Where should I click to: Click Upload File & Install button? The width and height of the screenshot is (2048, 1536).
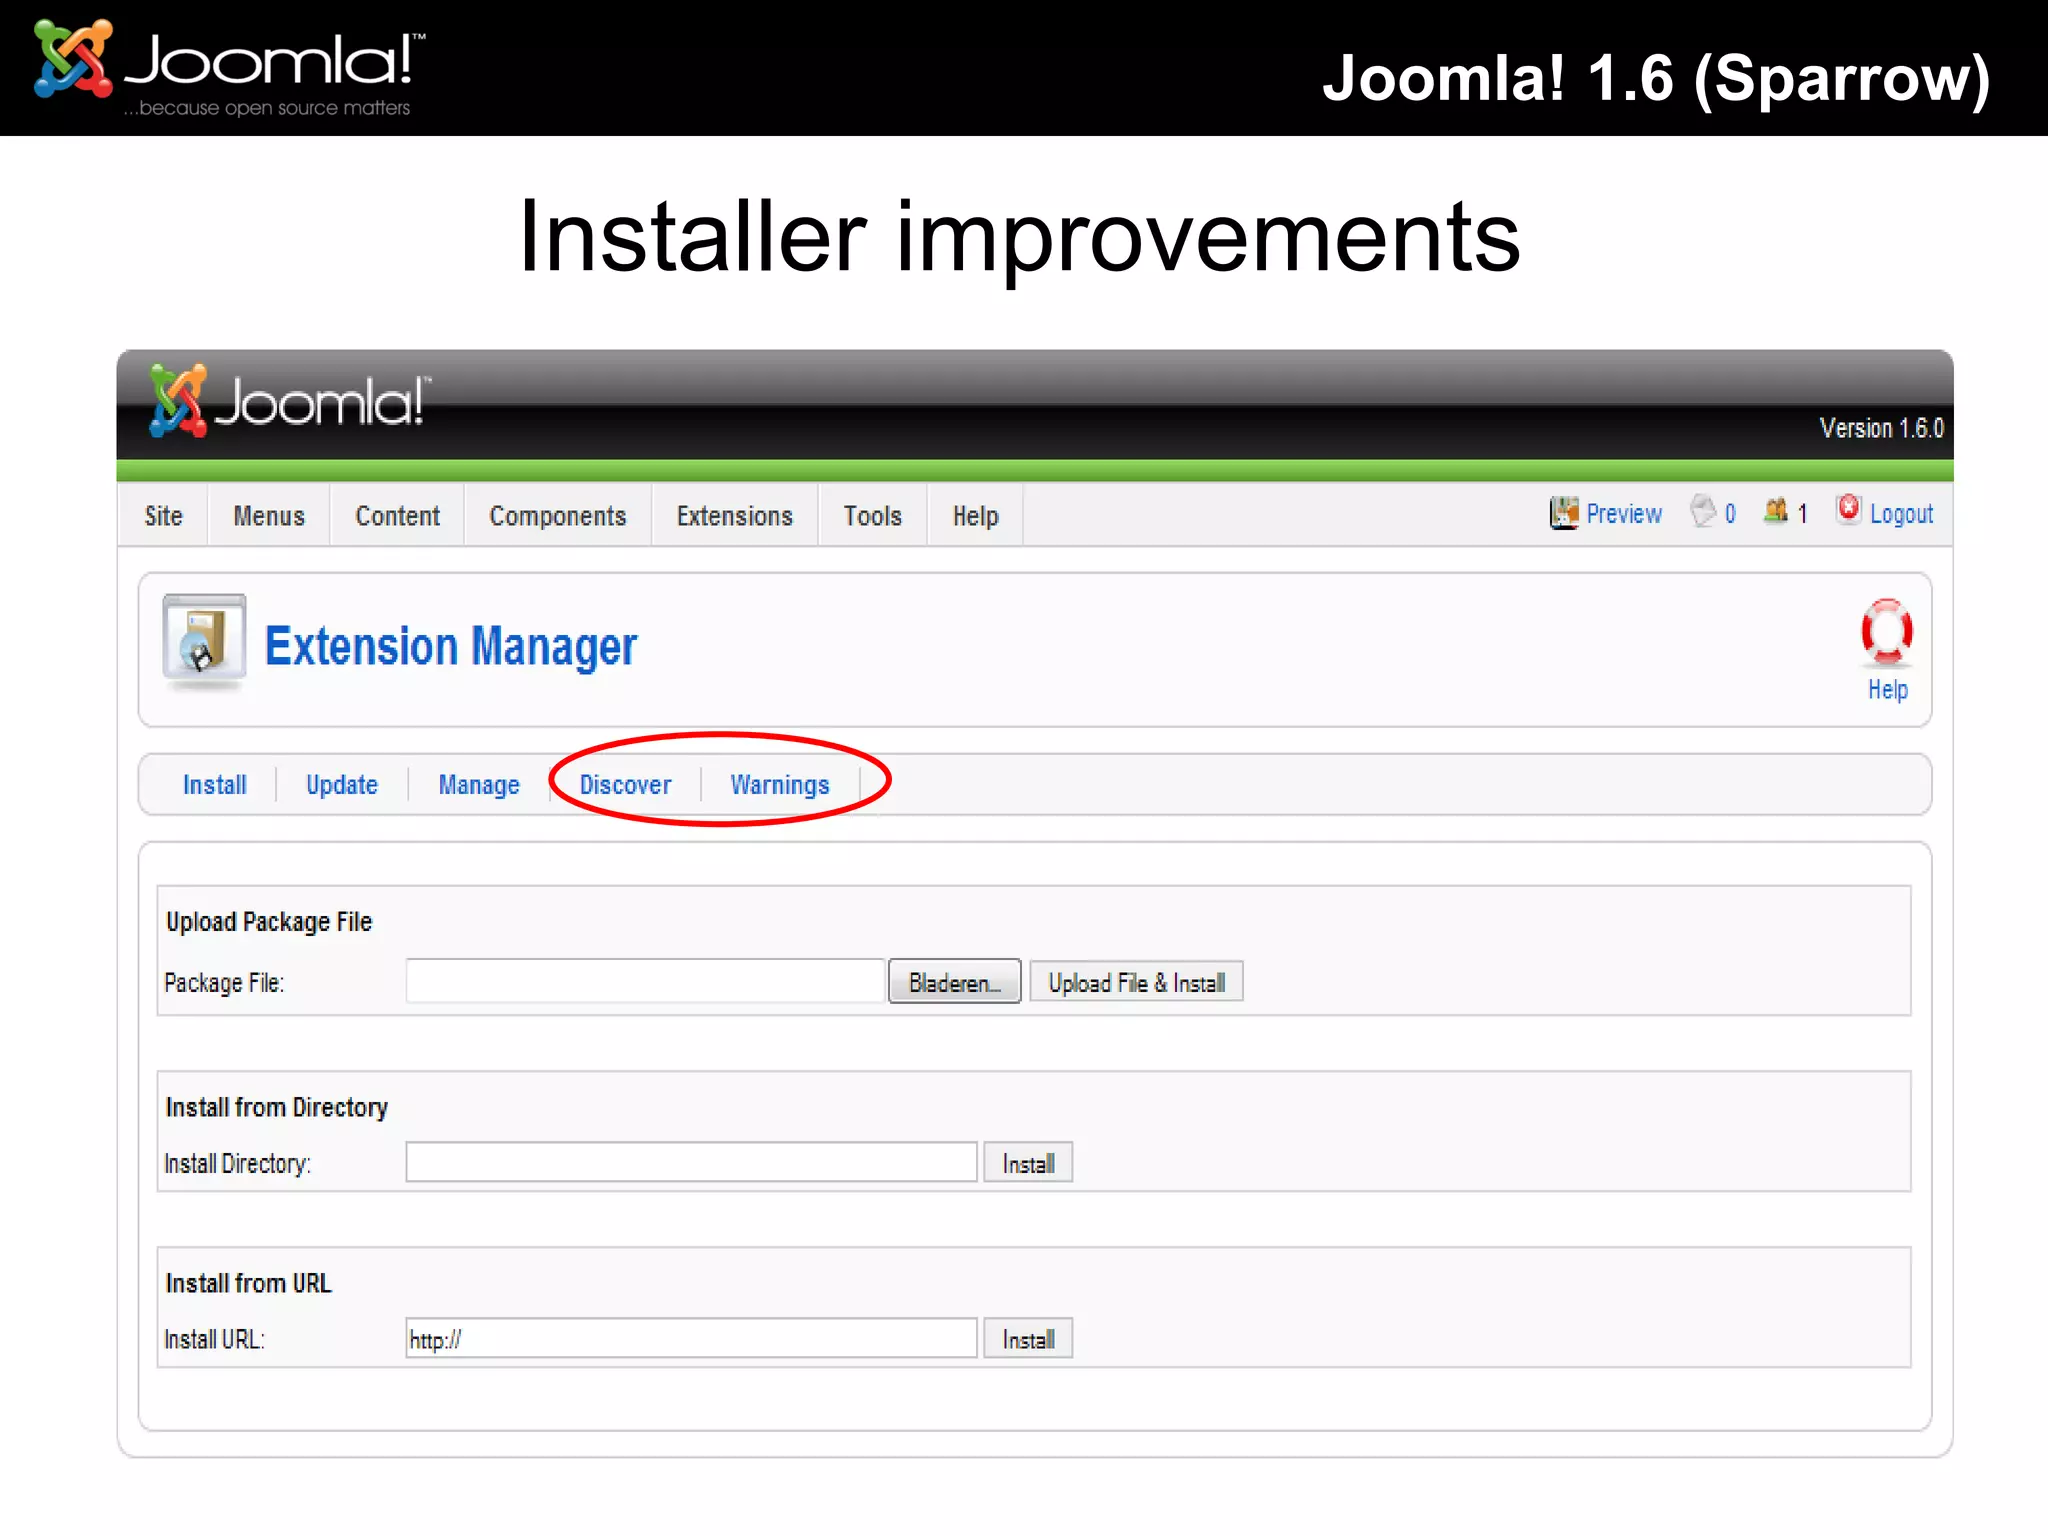(x=1137, y=982)
